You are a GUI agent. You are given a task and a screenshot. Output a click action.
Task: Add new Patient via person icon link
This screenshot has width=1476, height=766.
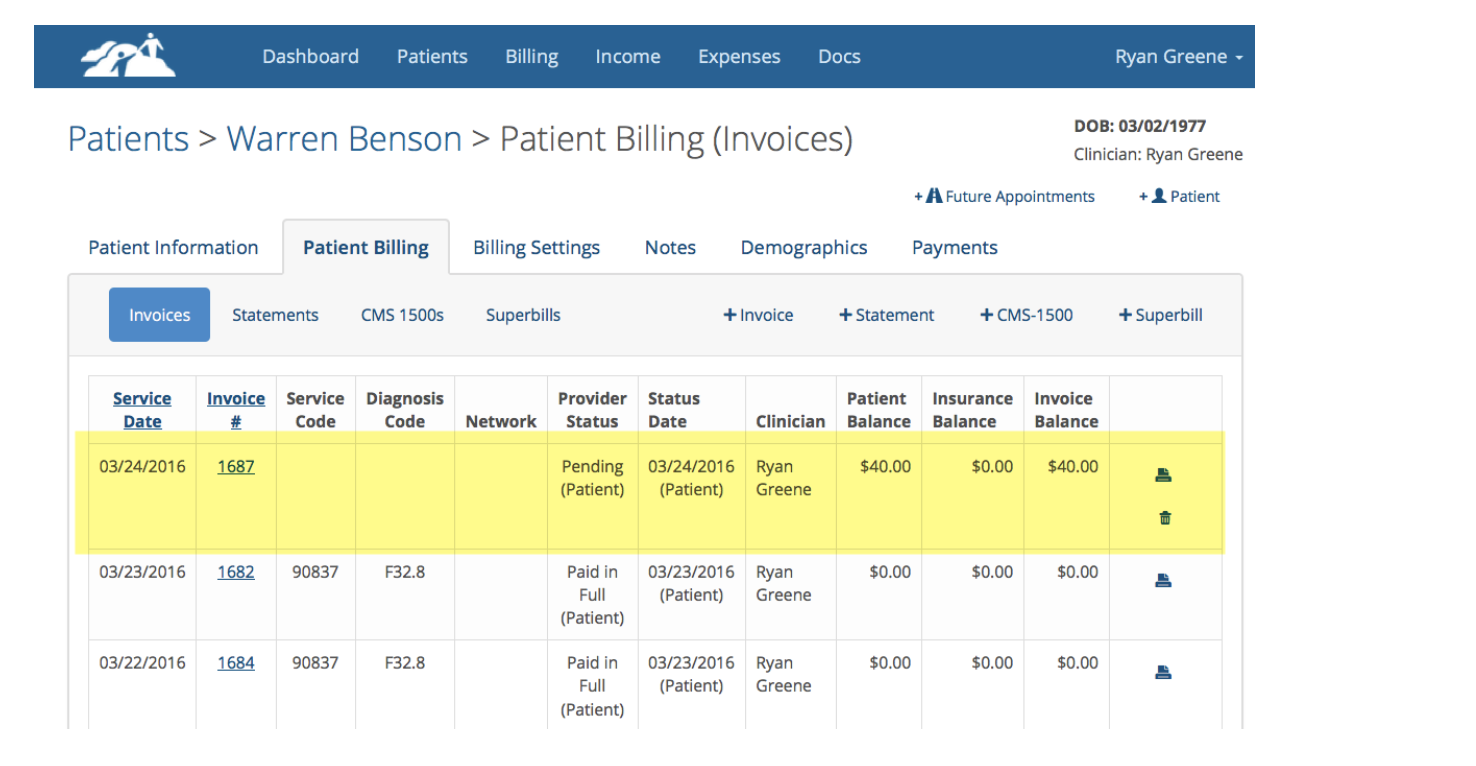[x=1179, y=197]
